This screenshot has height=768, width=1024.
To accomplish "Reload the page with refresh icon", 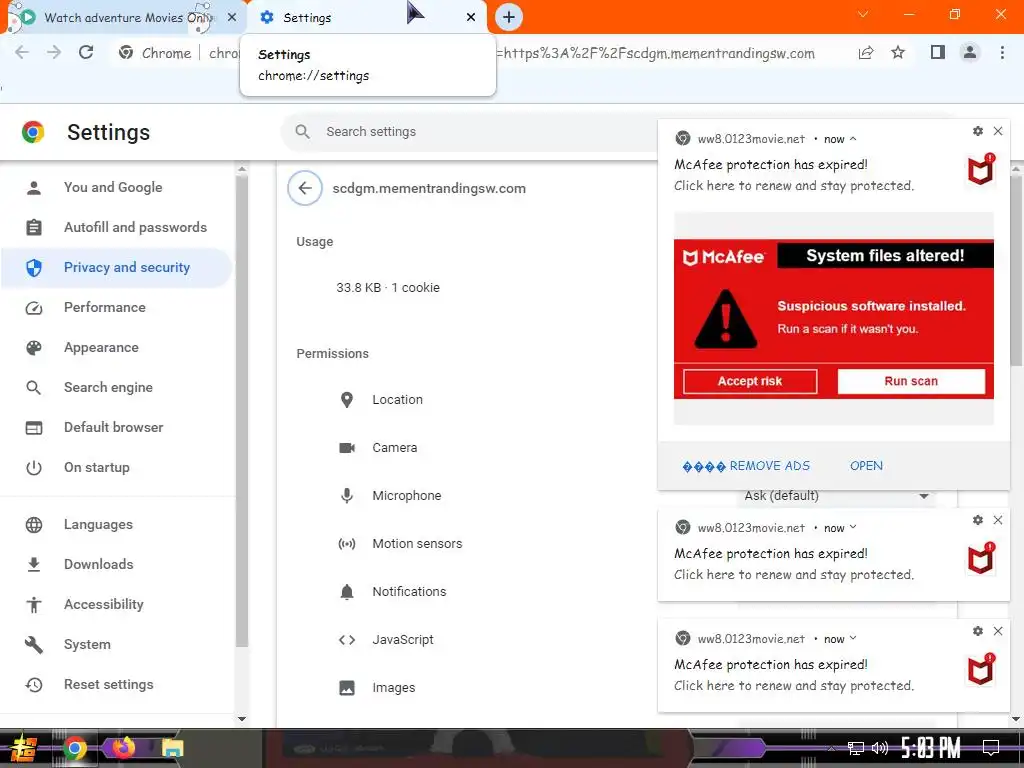I will click(86, 52).
